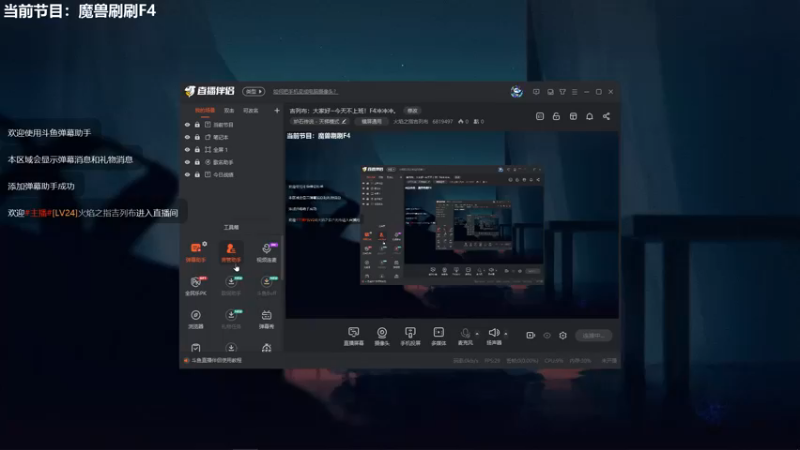800x450 pixels.
Task: Switch to the second scene tab
Action: (229, 110)
